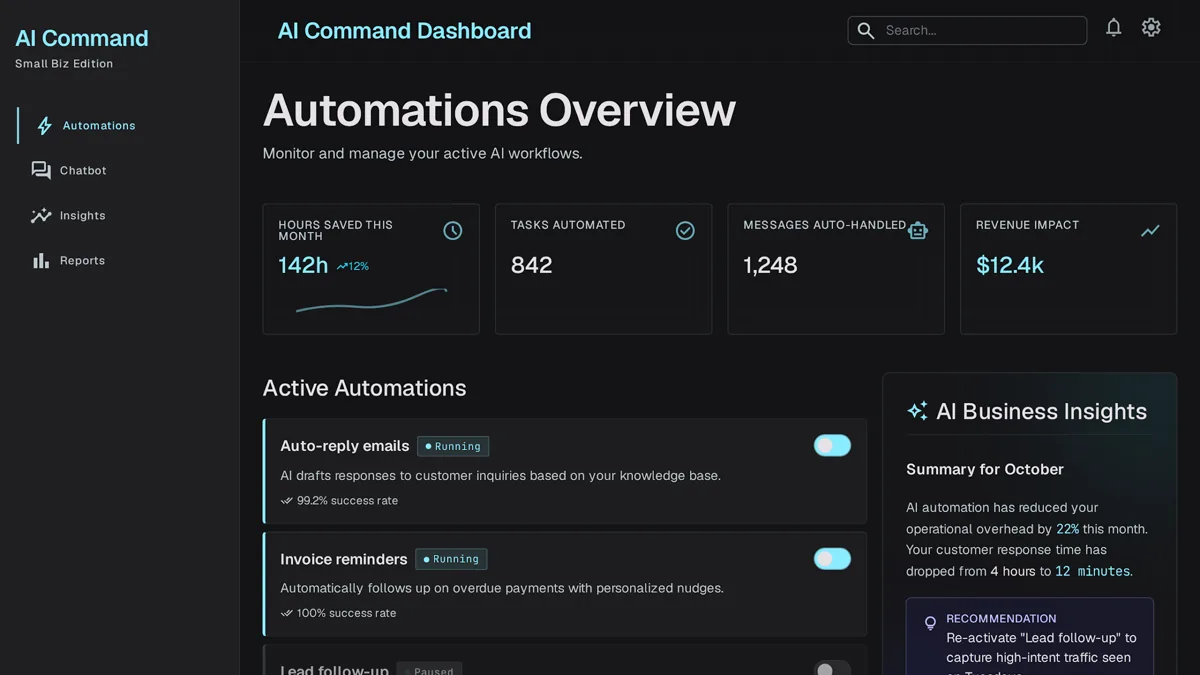Screen dimensions: 1200x675
Task: Click the trending-up icon on Revenue Impact card
Action: coord(1150,231)
